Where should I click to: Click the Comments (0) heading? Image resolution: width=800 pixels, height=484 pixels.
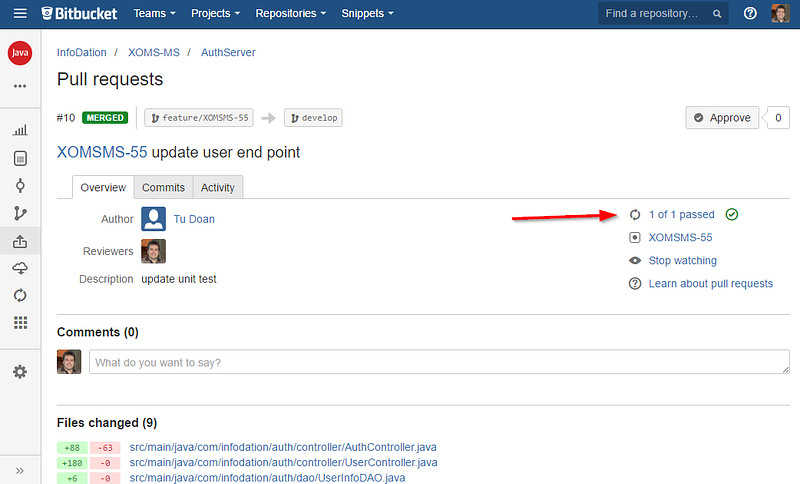pos(97,332)
